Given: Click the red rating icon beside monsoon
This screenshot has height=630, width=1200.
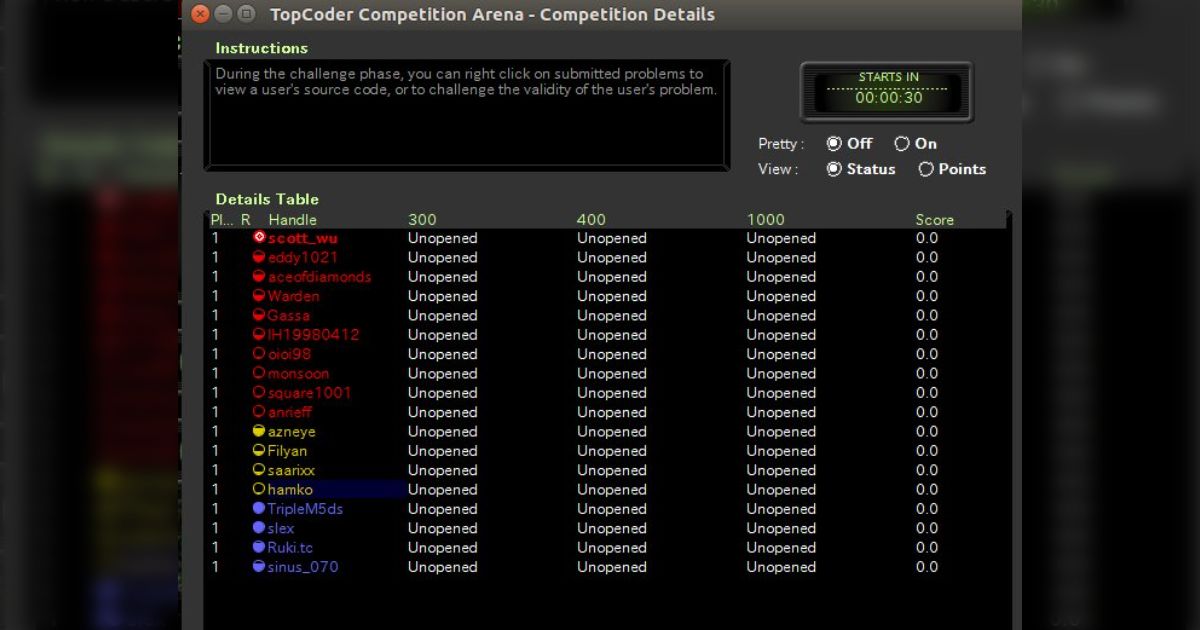Looking at the screenshot, I should [259, 374].
